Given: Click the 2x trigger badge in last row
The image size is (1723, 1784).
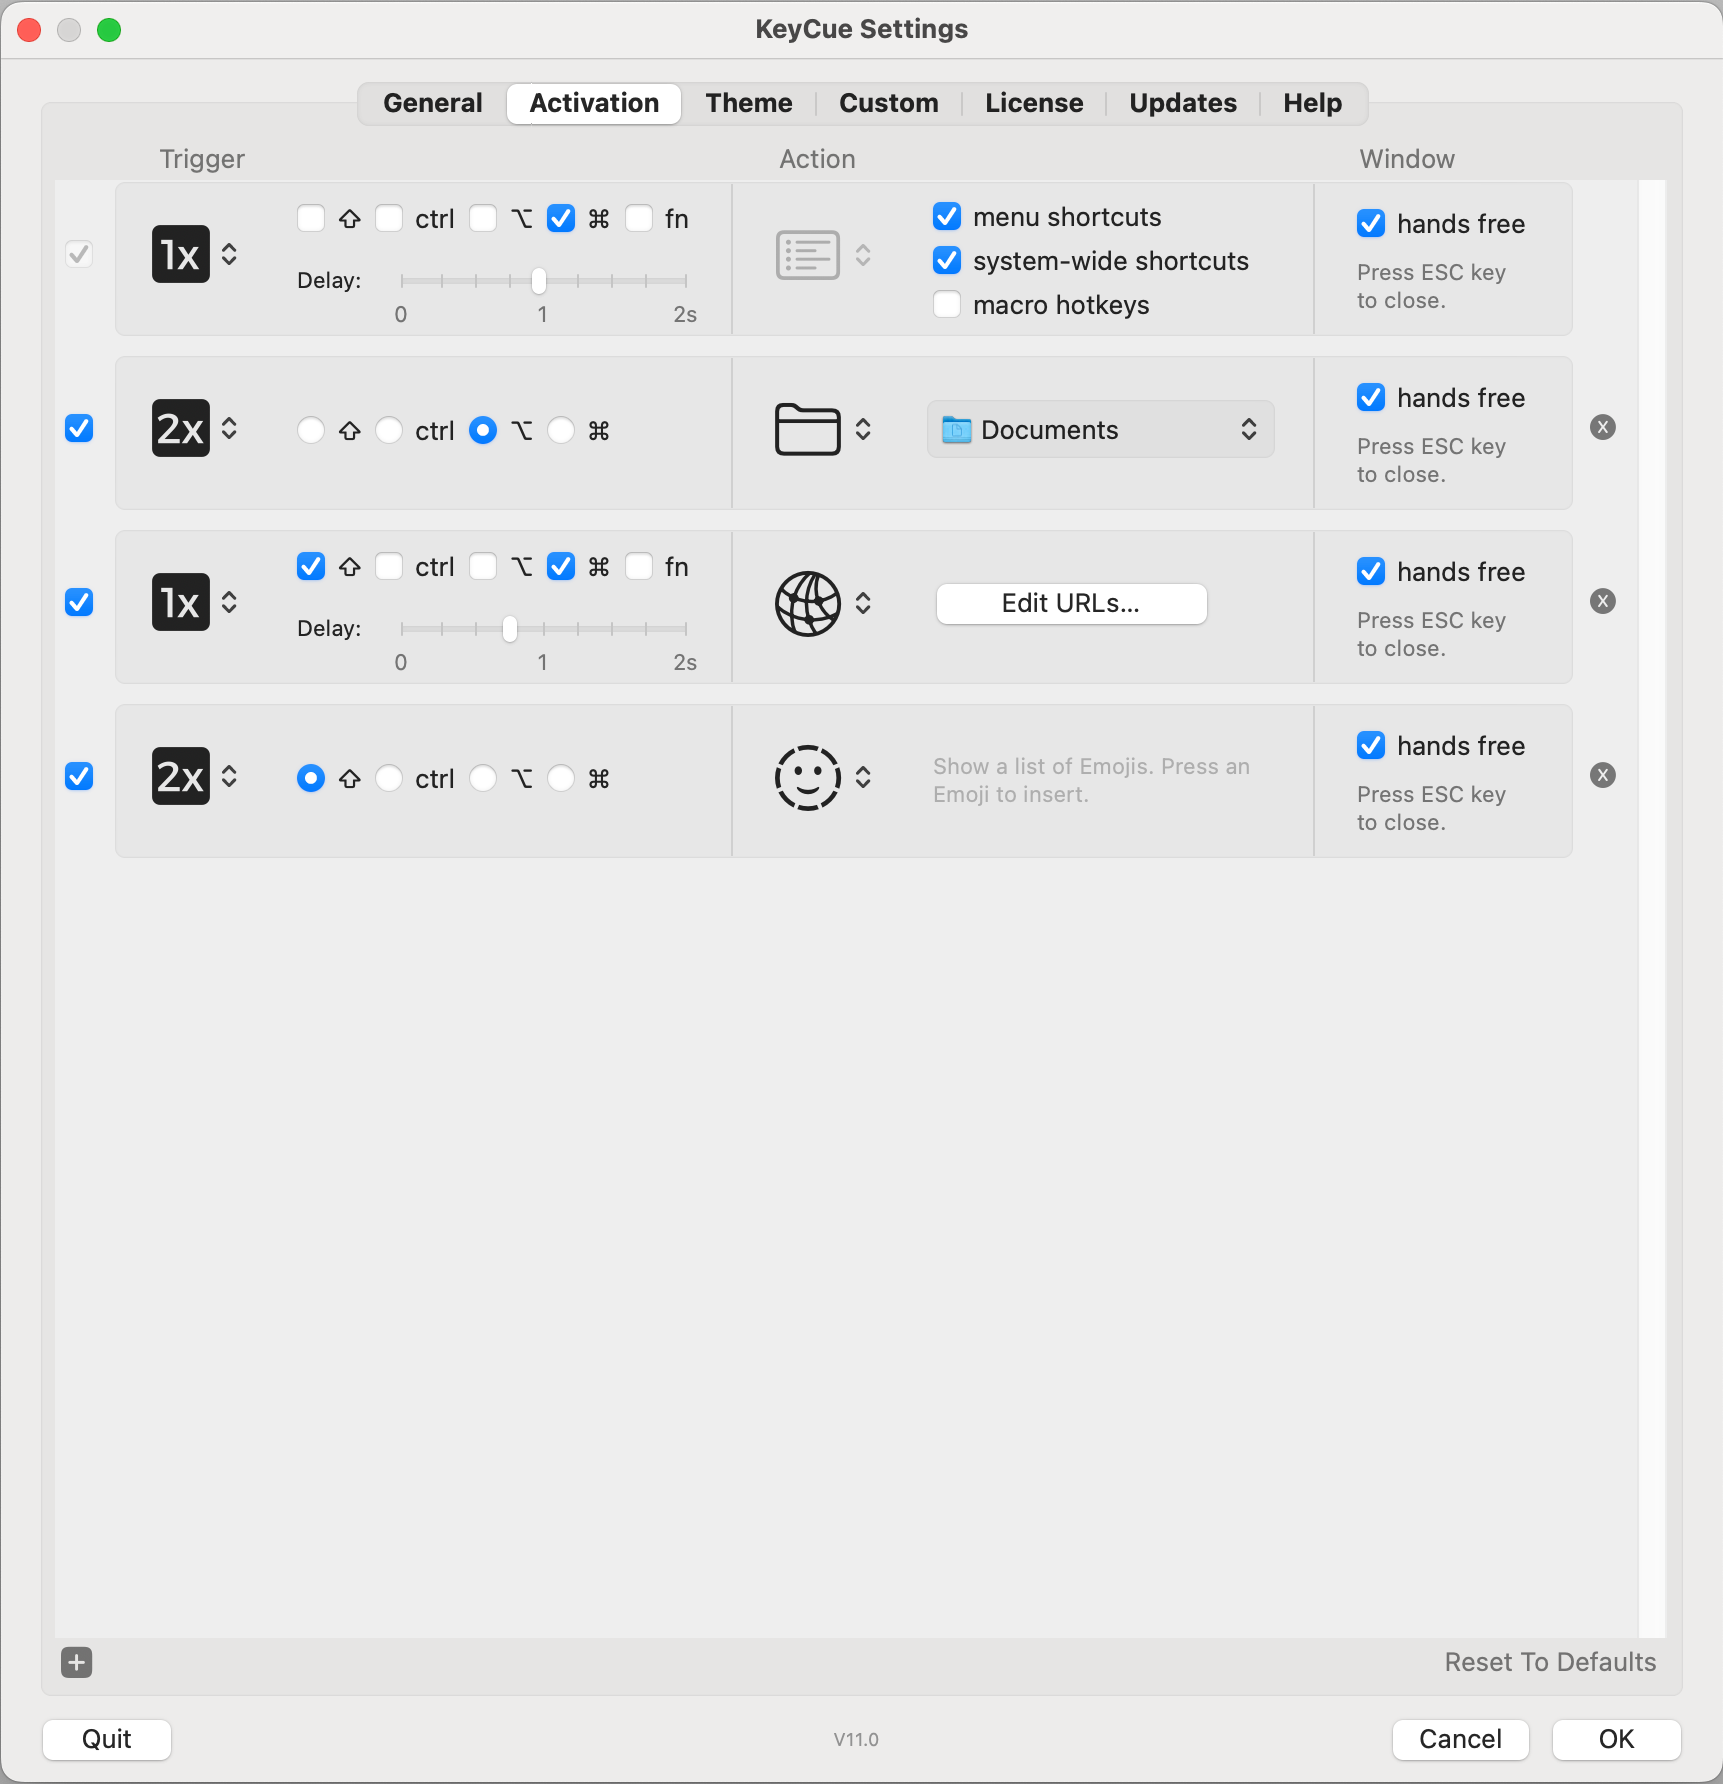Looking at the screenshot, I should (181, 776).
